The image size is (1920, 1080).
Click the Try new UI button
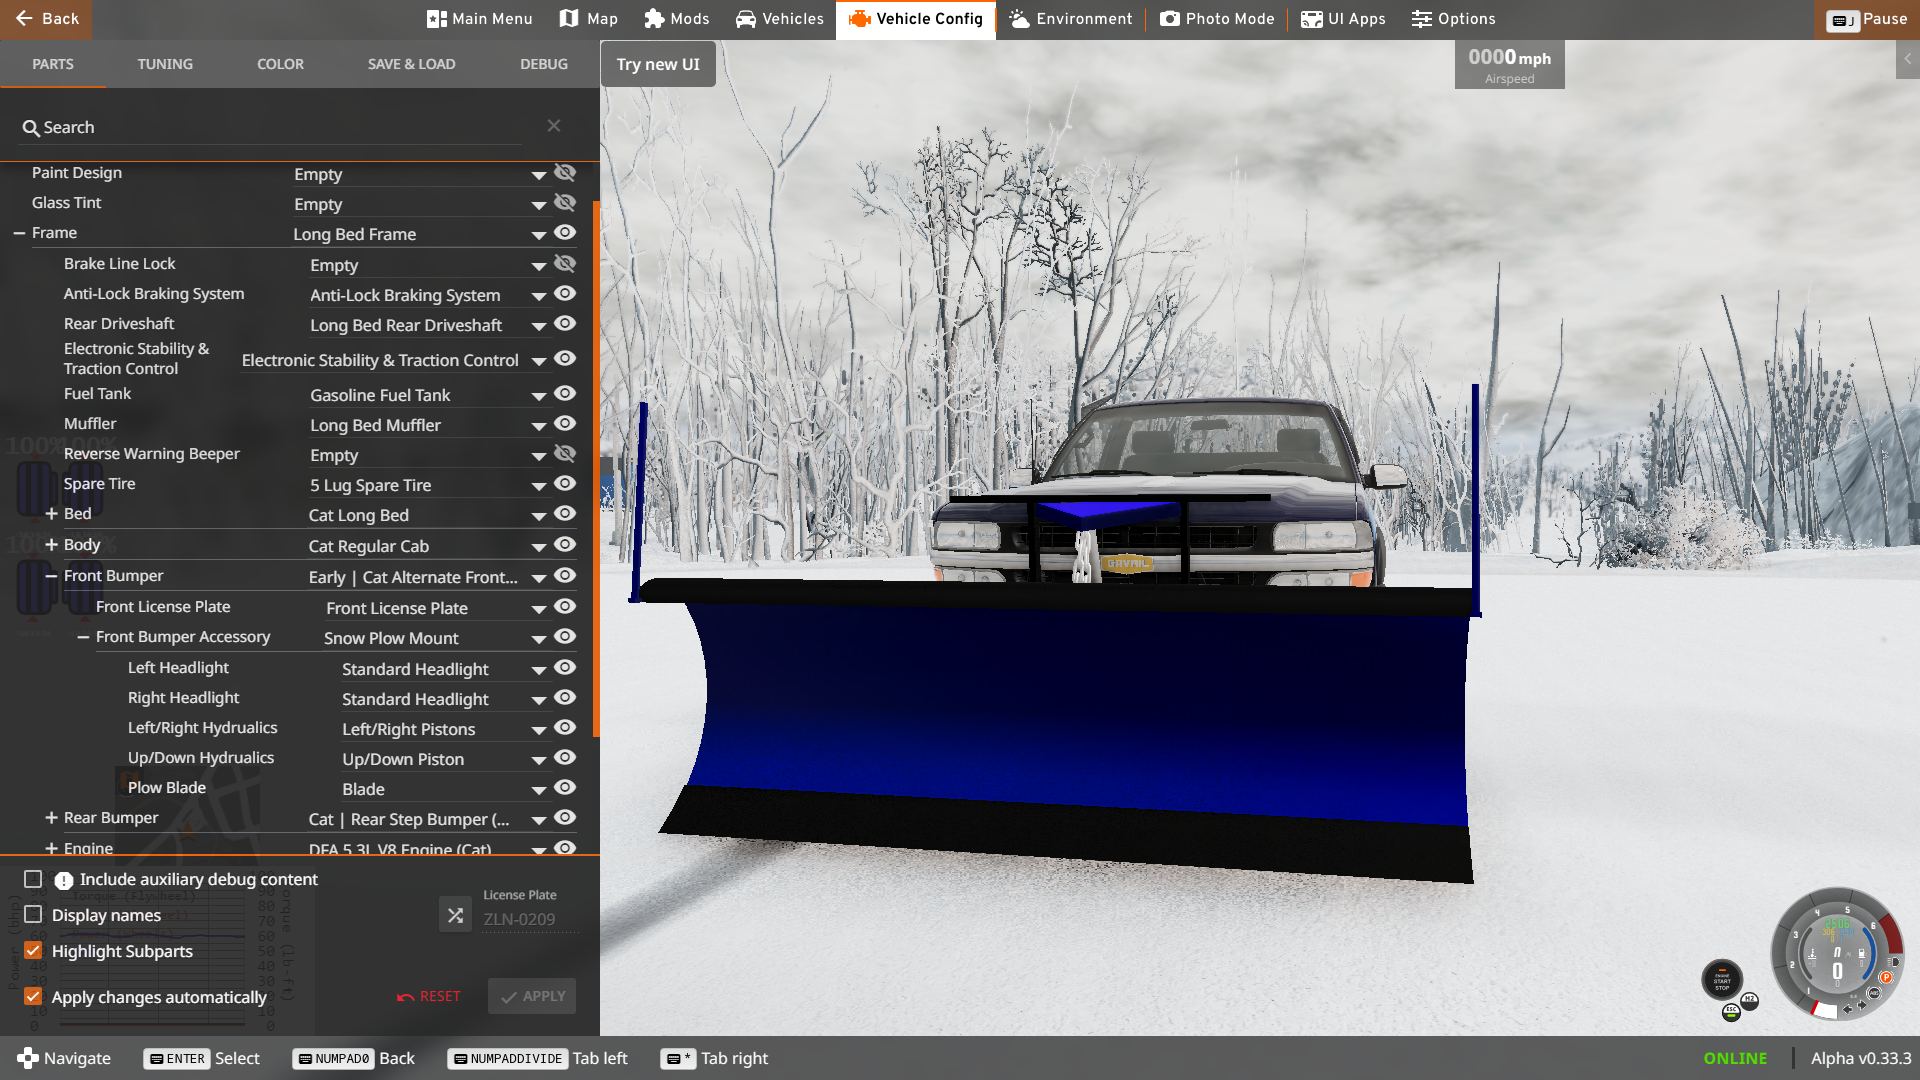(658, 64)
